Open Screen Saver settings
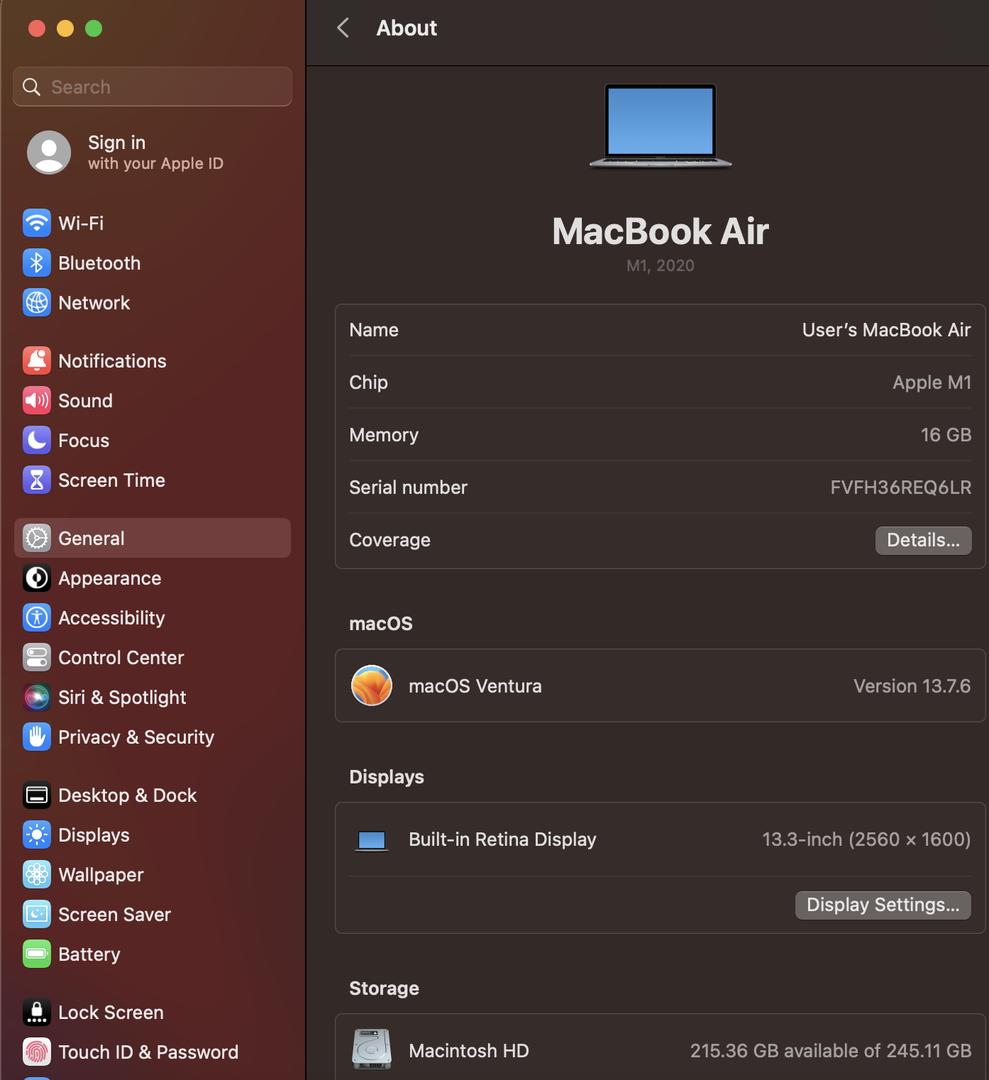Screen dimensions: 989x1080 152,914
